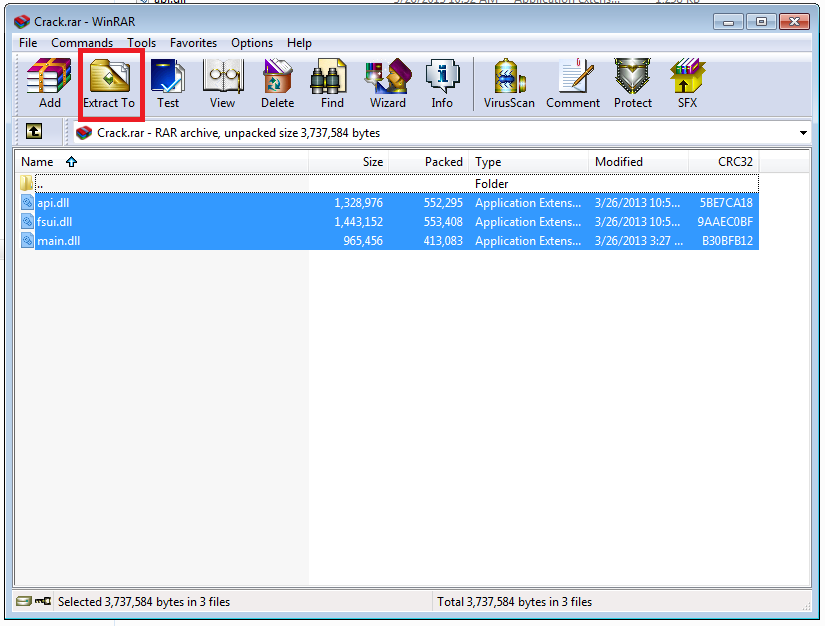825x626 pixels.
Task: Open the Options menu
Action: pos(252,43)
